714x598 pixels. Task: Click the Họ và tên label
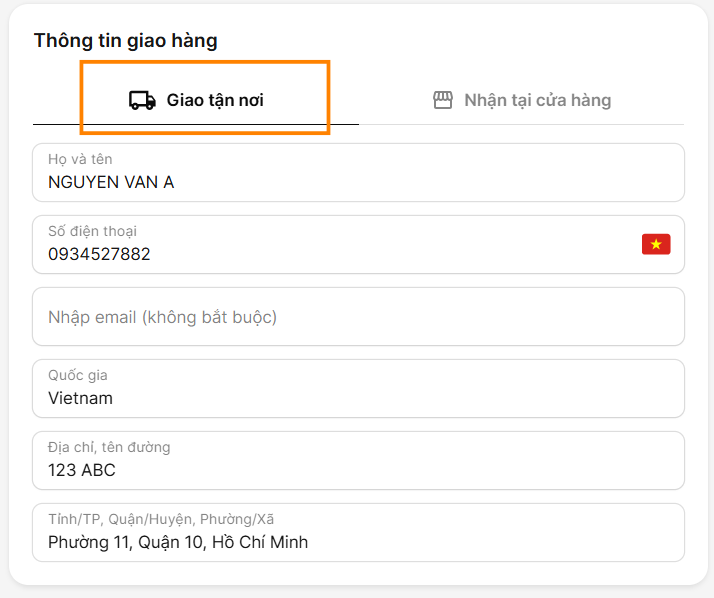(x=80, y=160)
